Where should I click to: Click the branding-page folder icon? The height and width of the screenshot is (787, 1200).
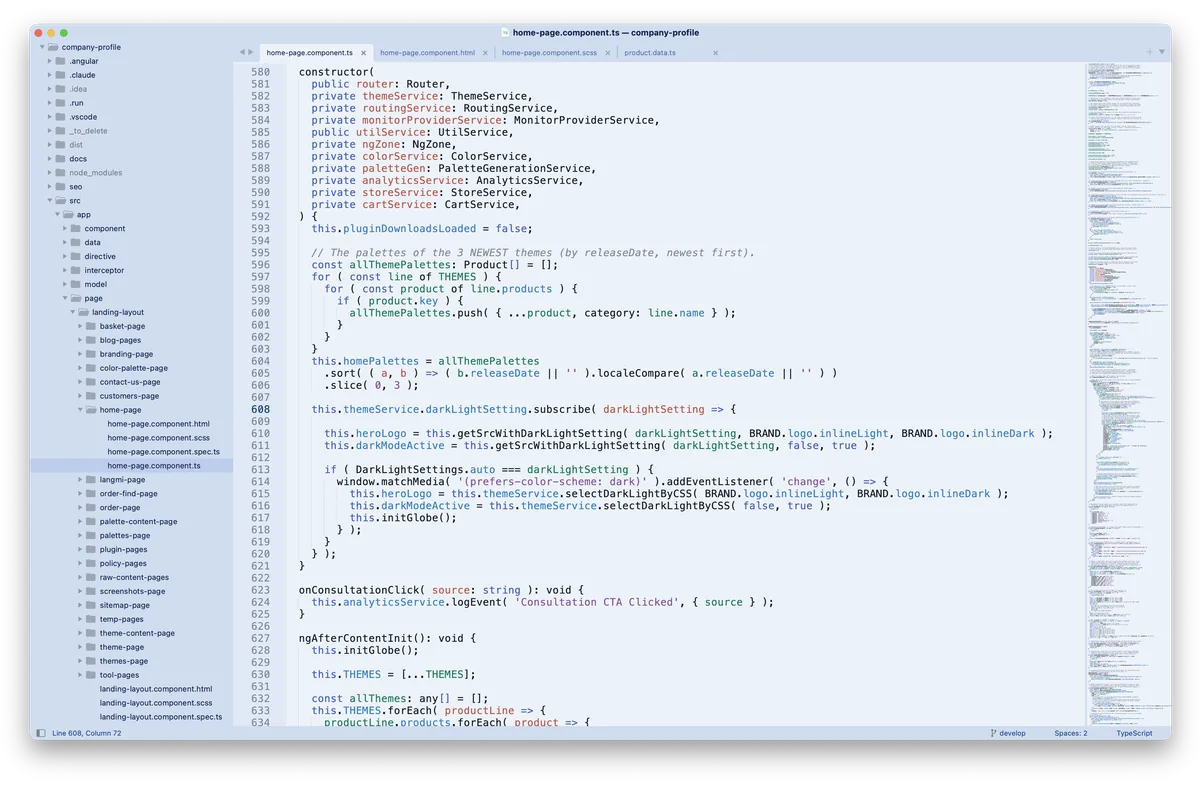(91, 354)
